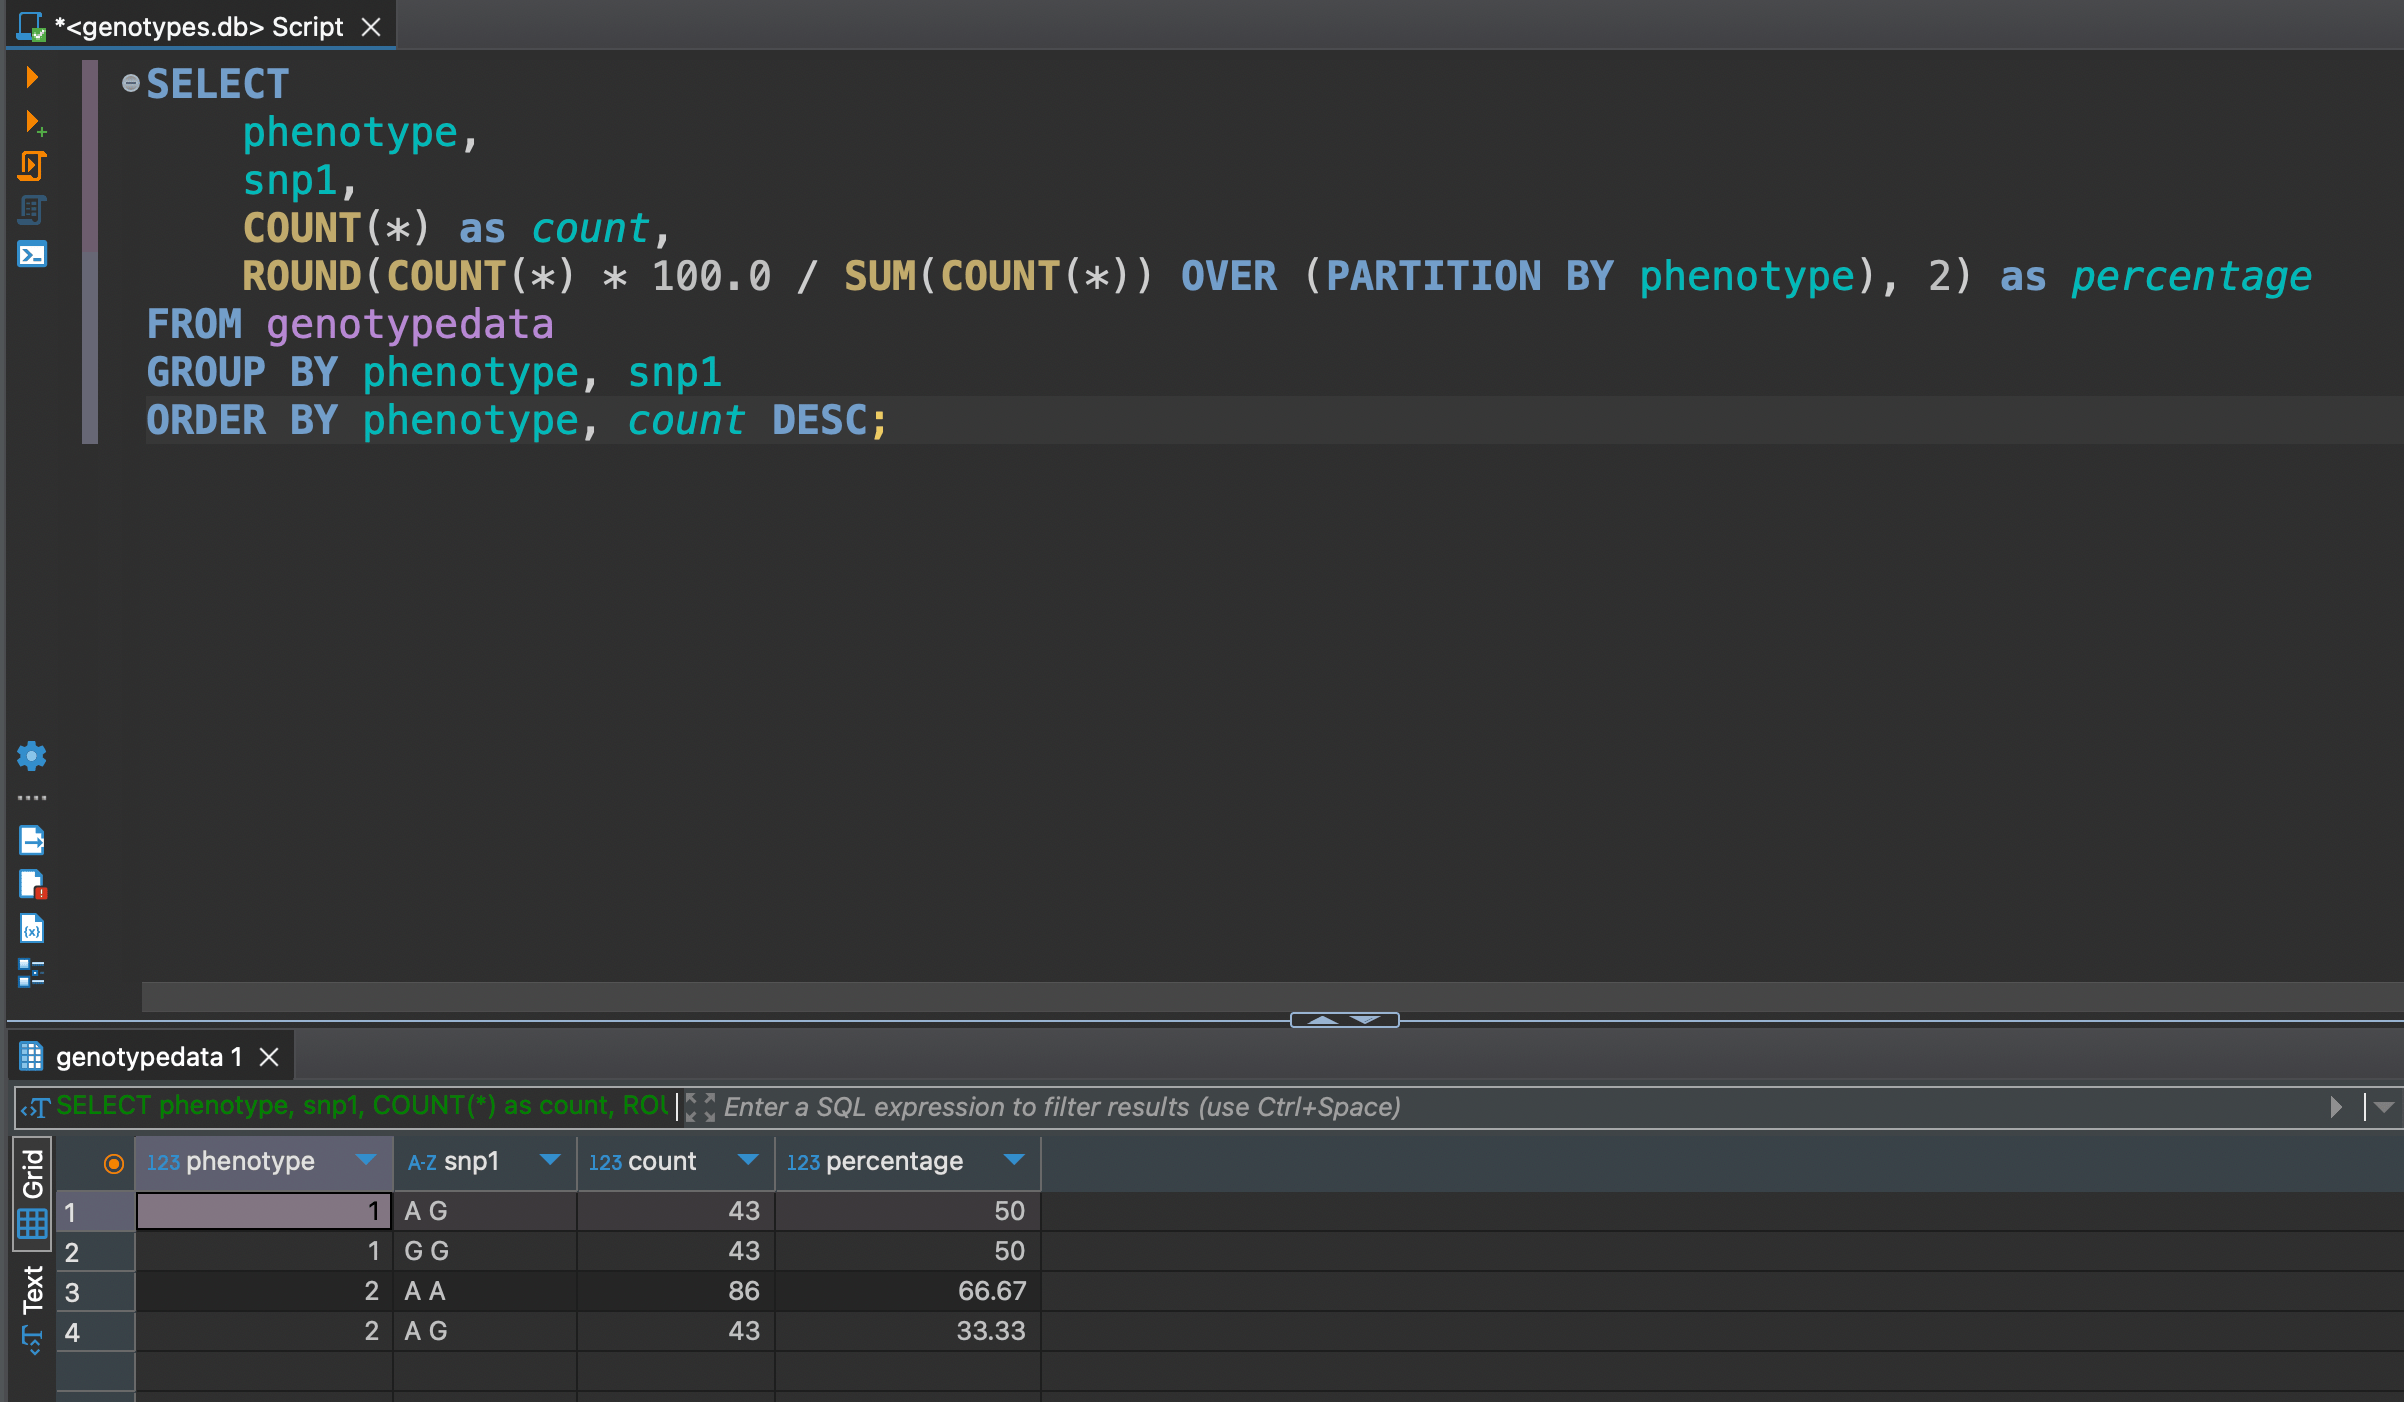Open percentage column filter dropdown
The height and width of the screenshot is (1402, 2404).
tap(1014, 1162)
